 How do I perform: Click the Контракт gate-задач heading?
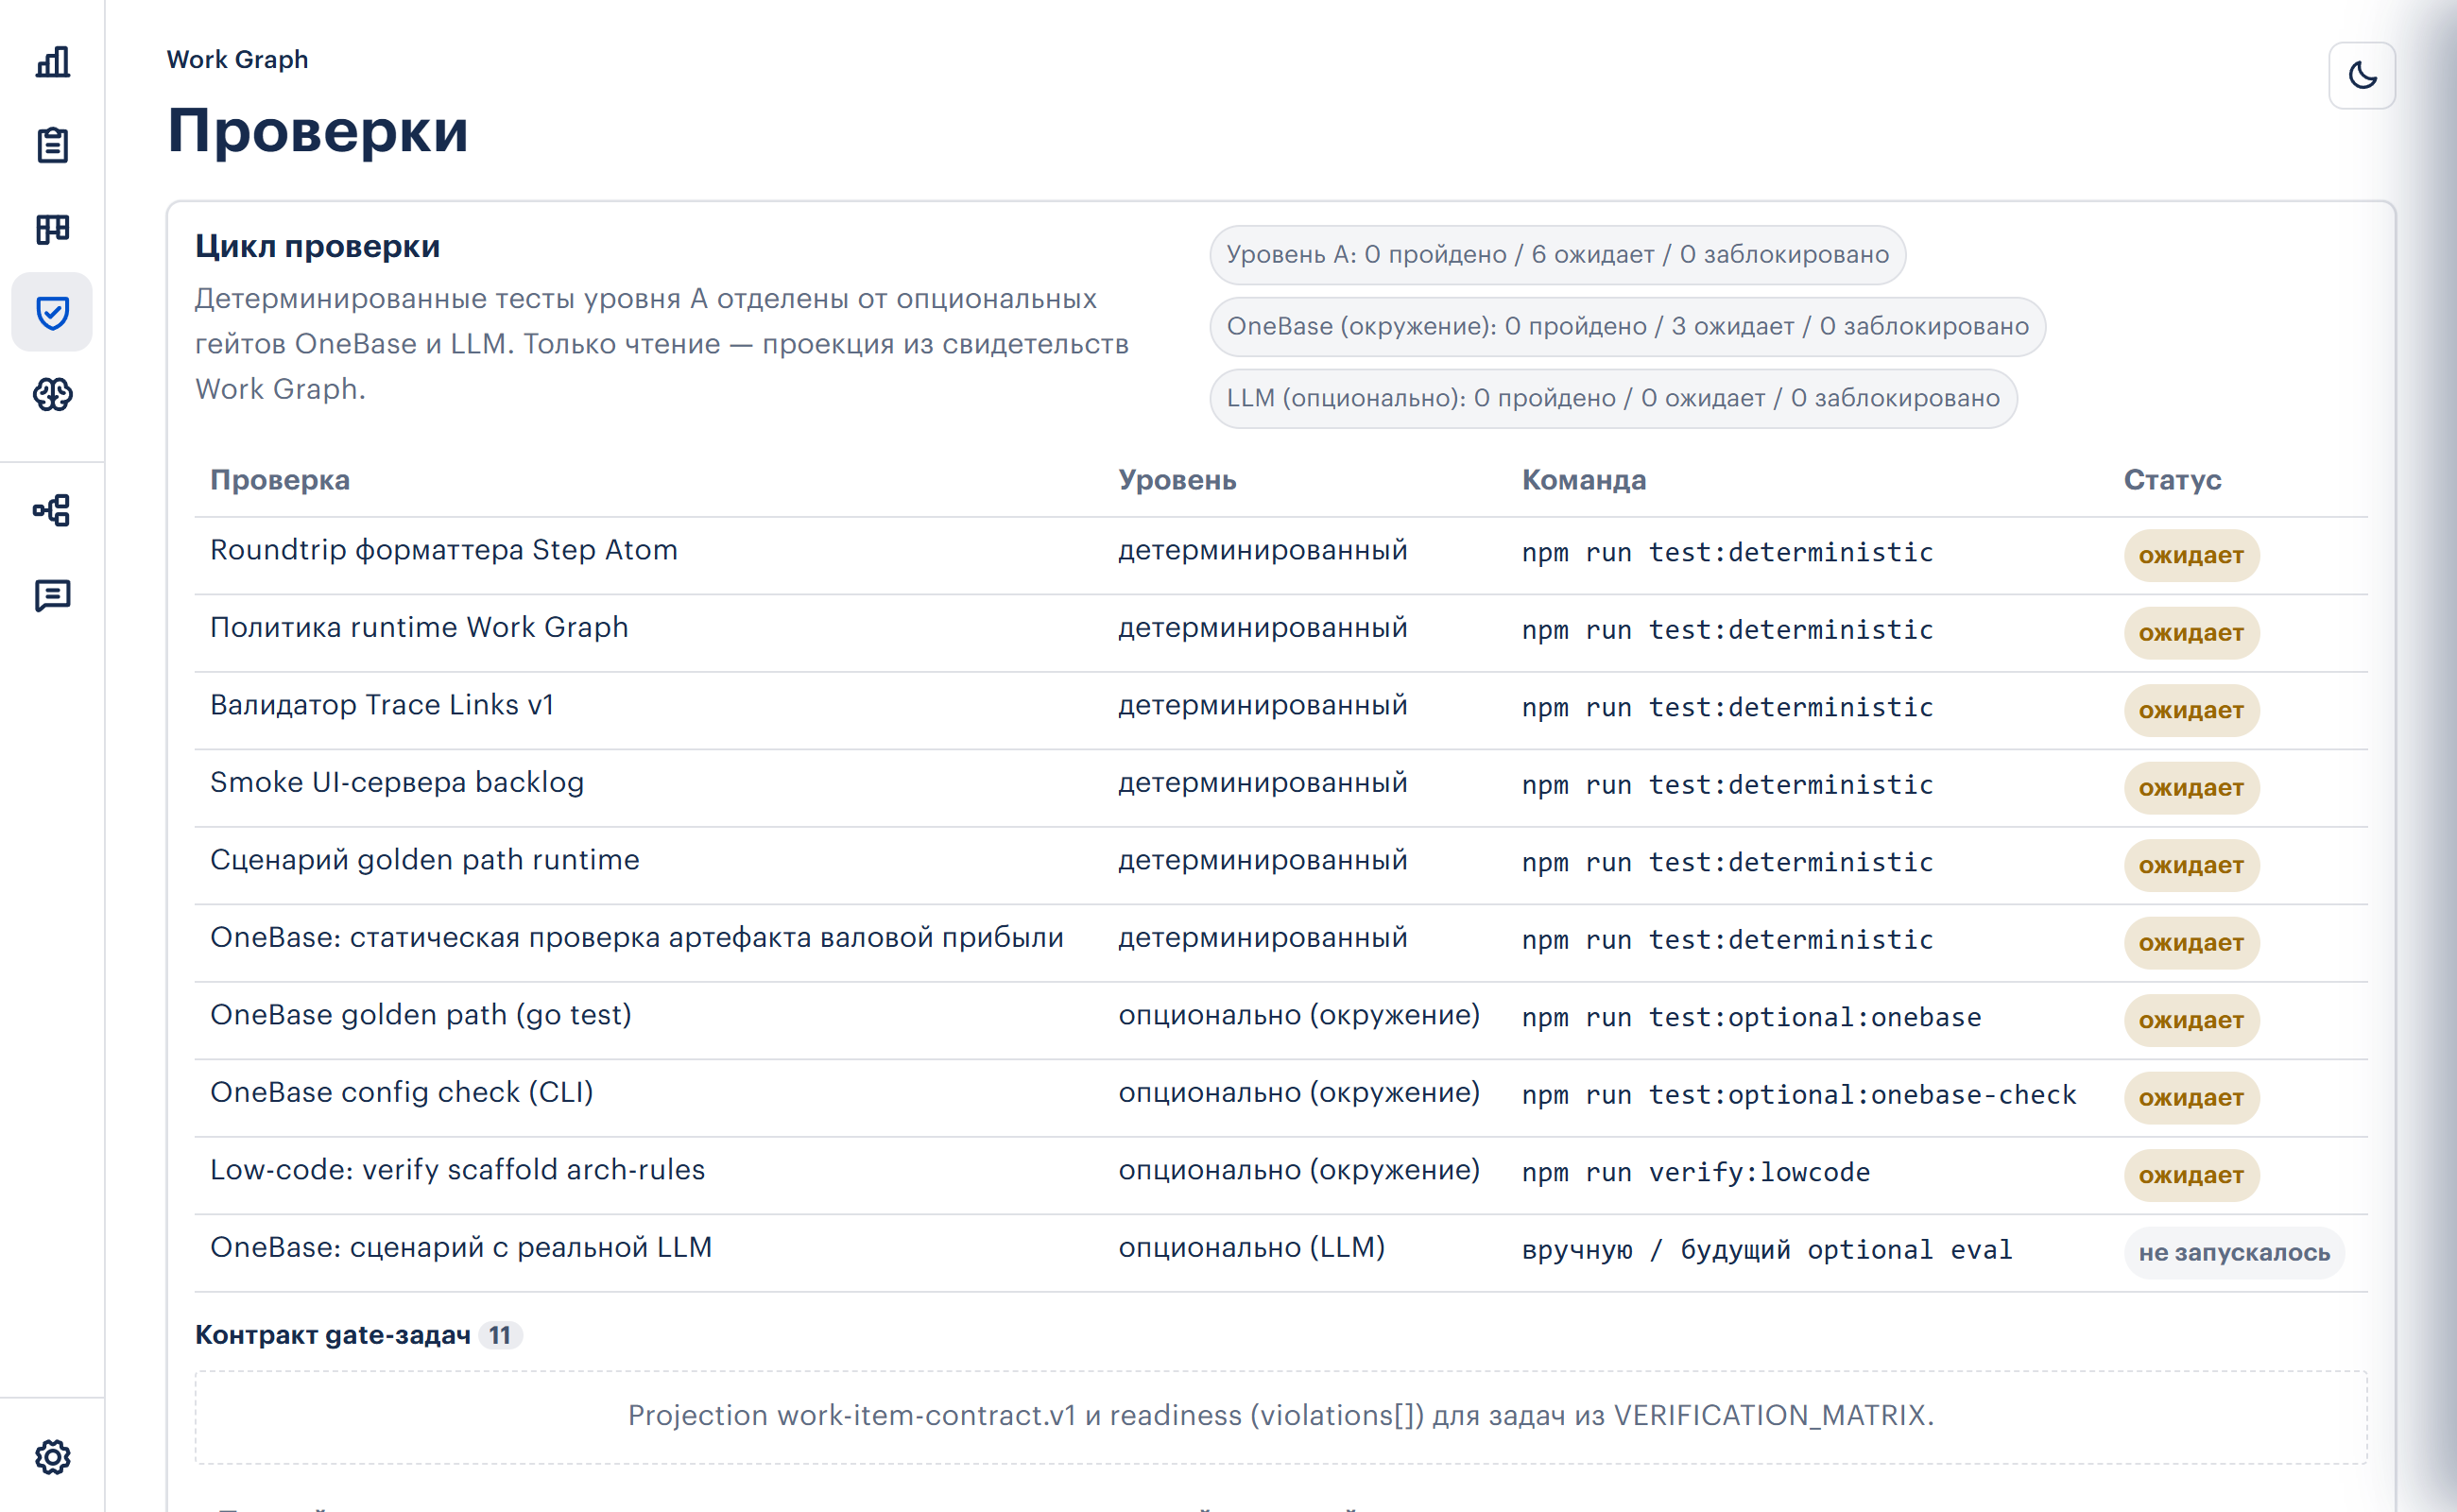click(332, 1335)
